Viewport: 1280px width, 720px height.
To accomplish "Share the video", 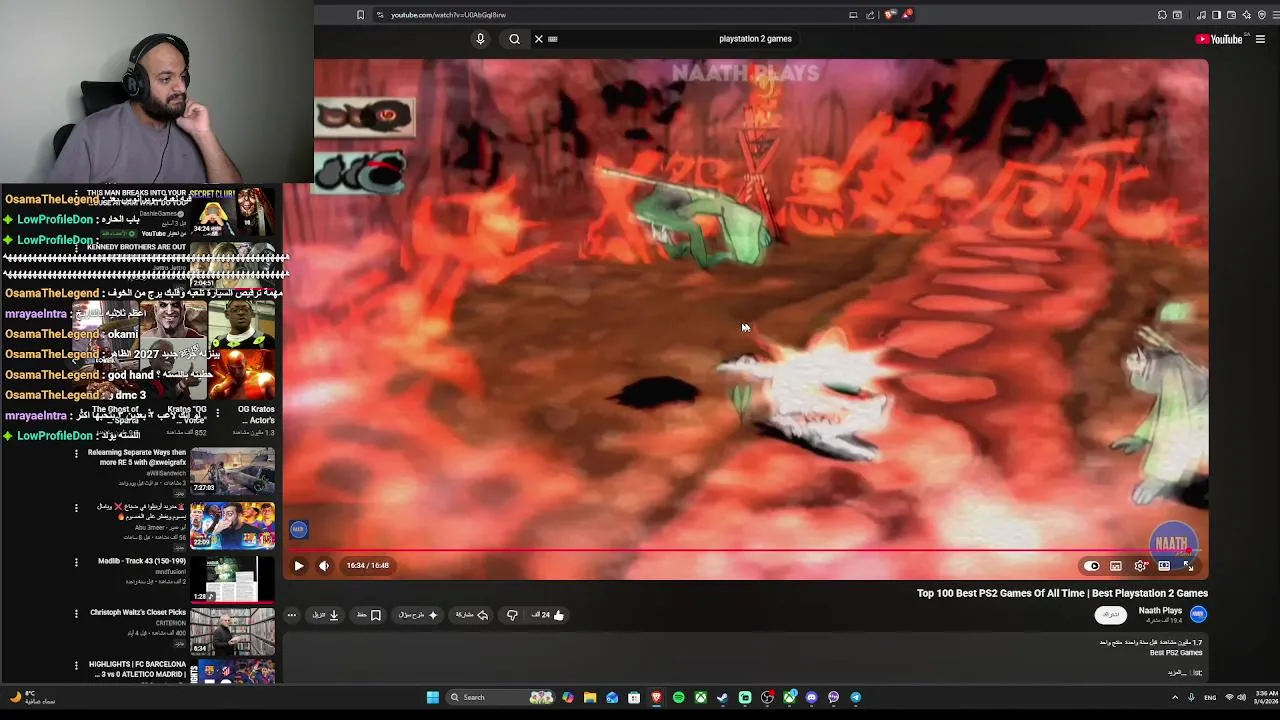I will click(472, 615).
